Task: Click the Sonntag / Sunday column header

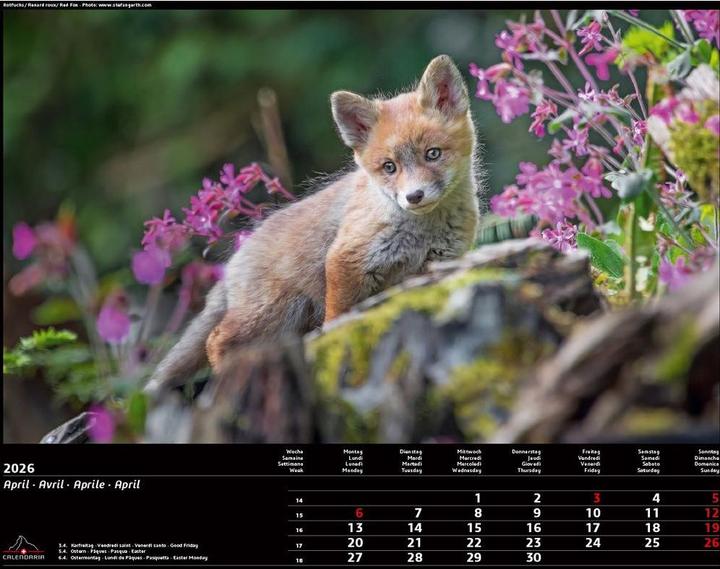Action: tap(707, 461)
